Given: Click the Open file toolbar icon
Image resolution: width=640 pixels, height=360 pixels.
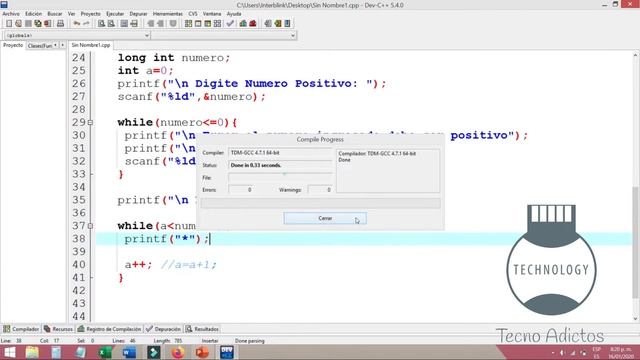Looking at the screenshot, I should click(x=18, y=24).
